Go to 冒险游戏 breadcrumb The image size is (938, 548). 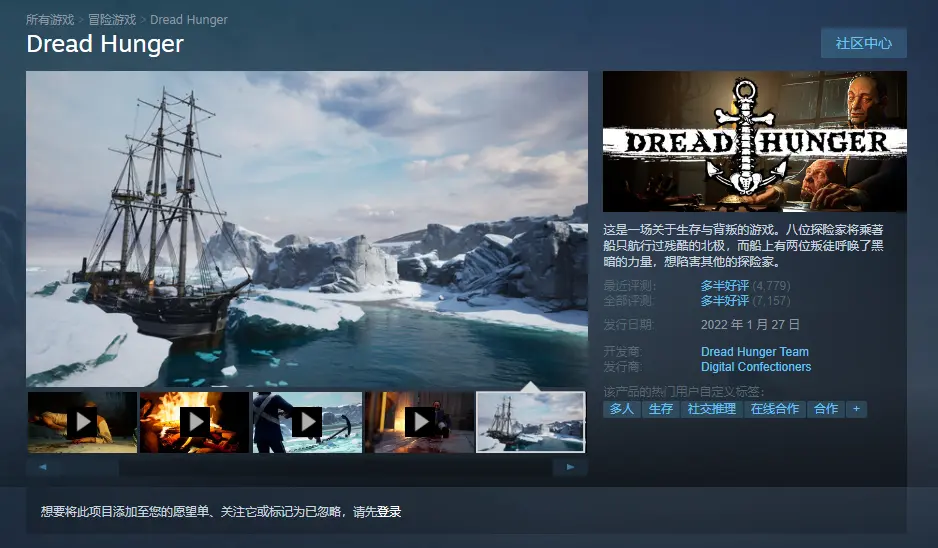tap(112, 20)
